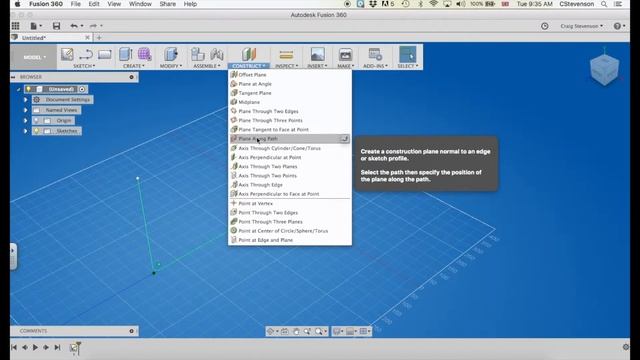Close the Untitled tab
640x360 pixels.
[87, 38]
